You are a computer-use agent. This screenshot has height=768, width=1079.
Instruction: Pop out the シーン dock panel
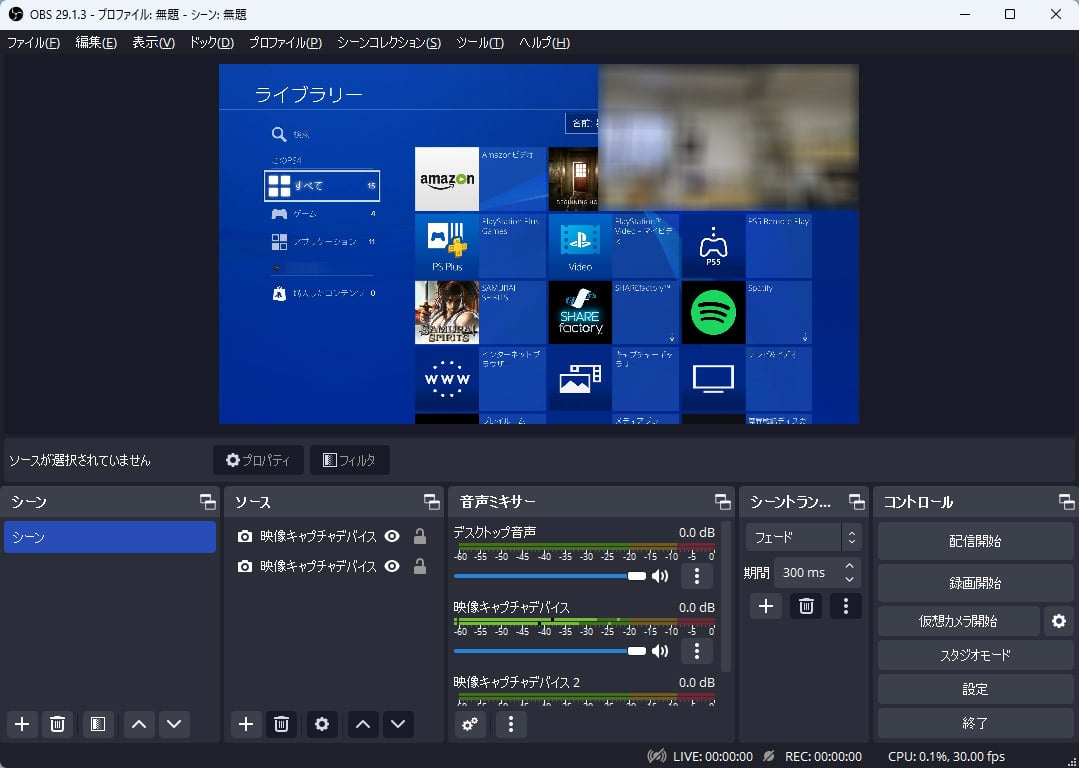[207, 502]
